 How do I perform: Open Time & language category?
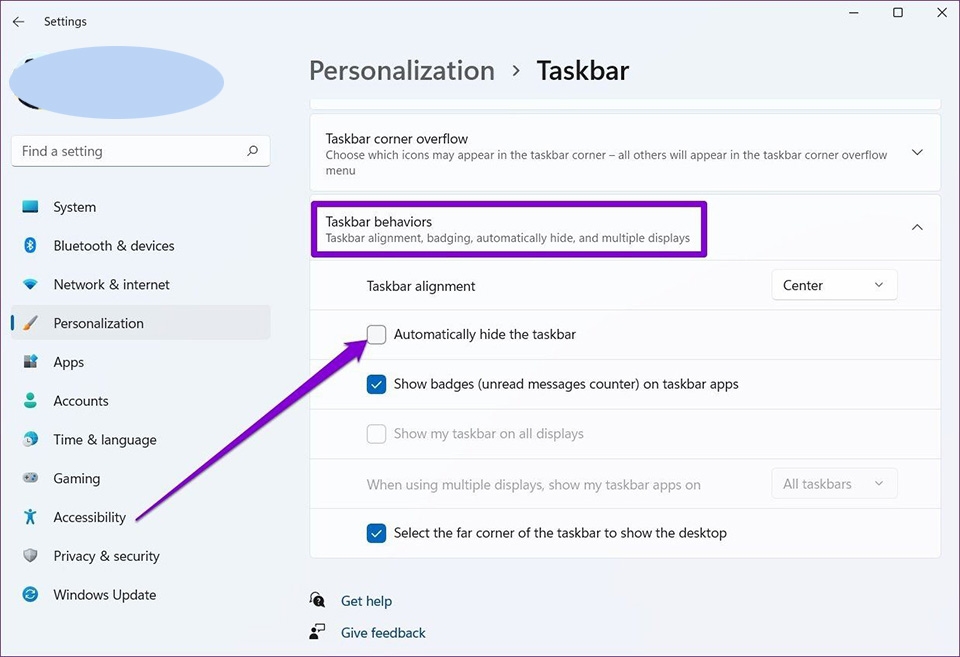140,439
